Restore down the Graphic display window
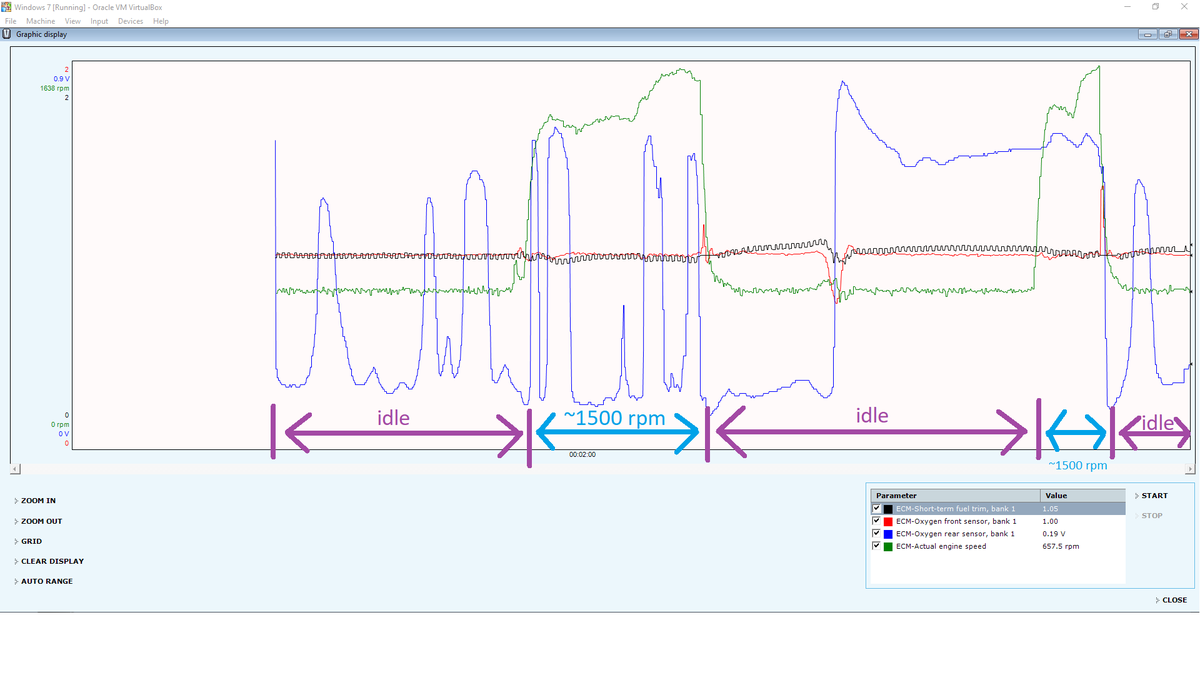The height and width of the screenshot is (675, 1200). point(1166,34)
